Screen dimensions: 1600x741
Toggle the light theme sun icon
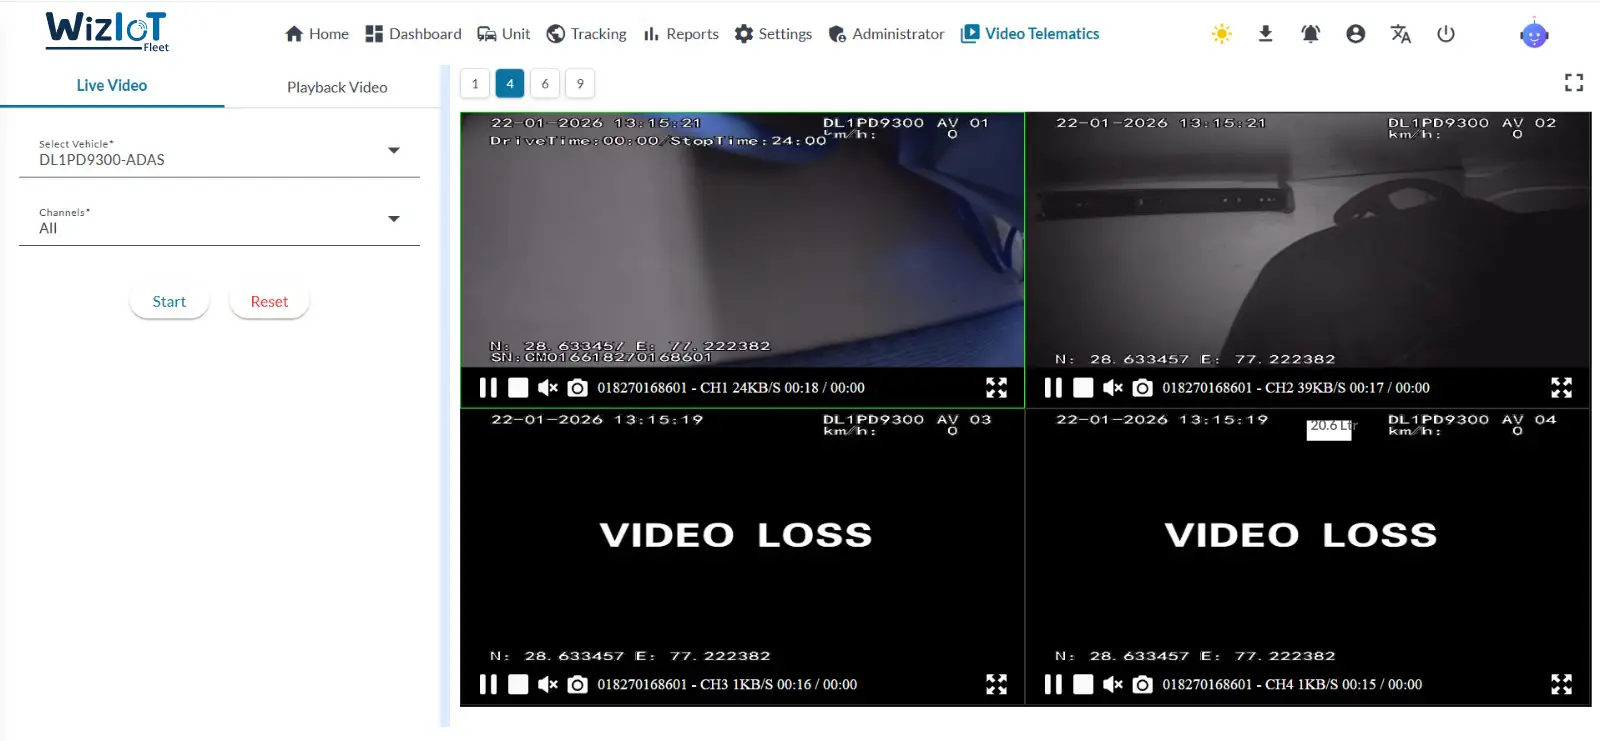point(1221,34)
